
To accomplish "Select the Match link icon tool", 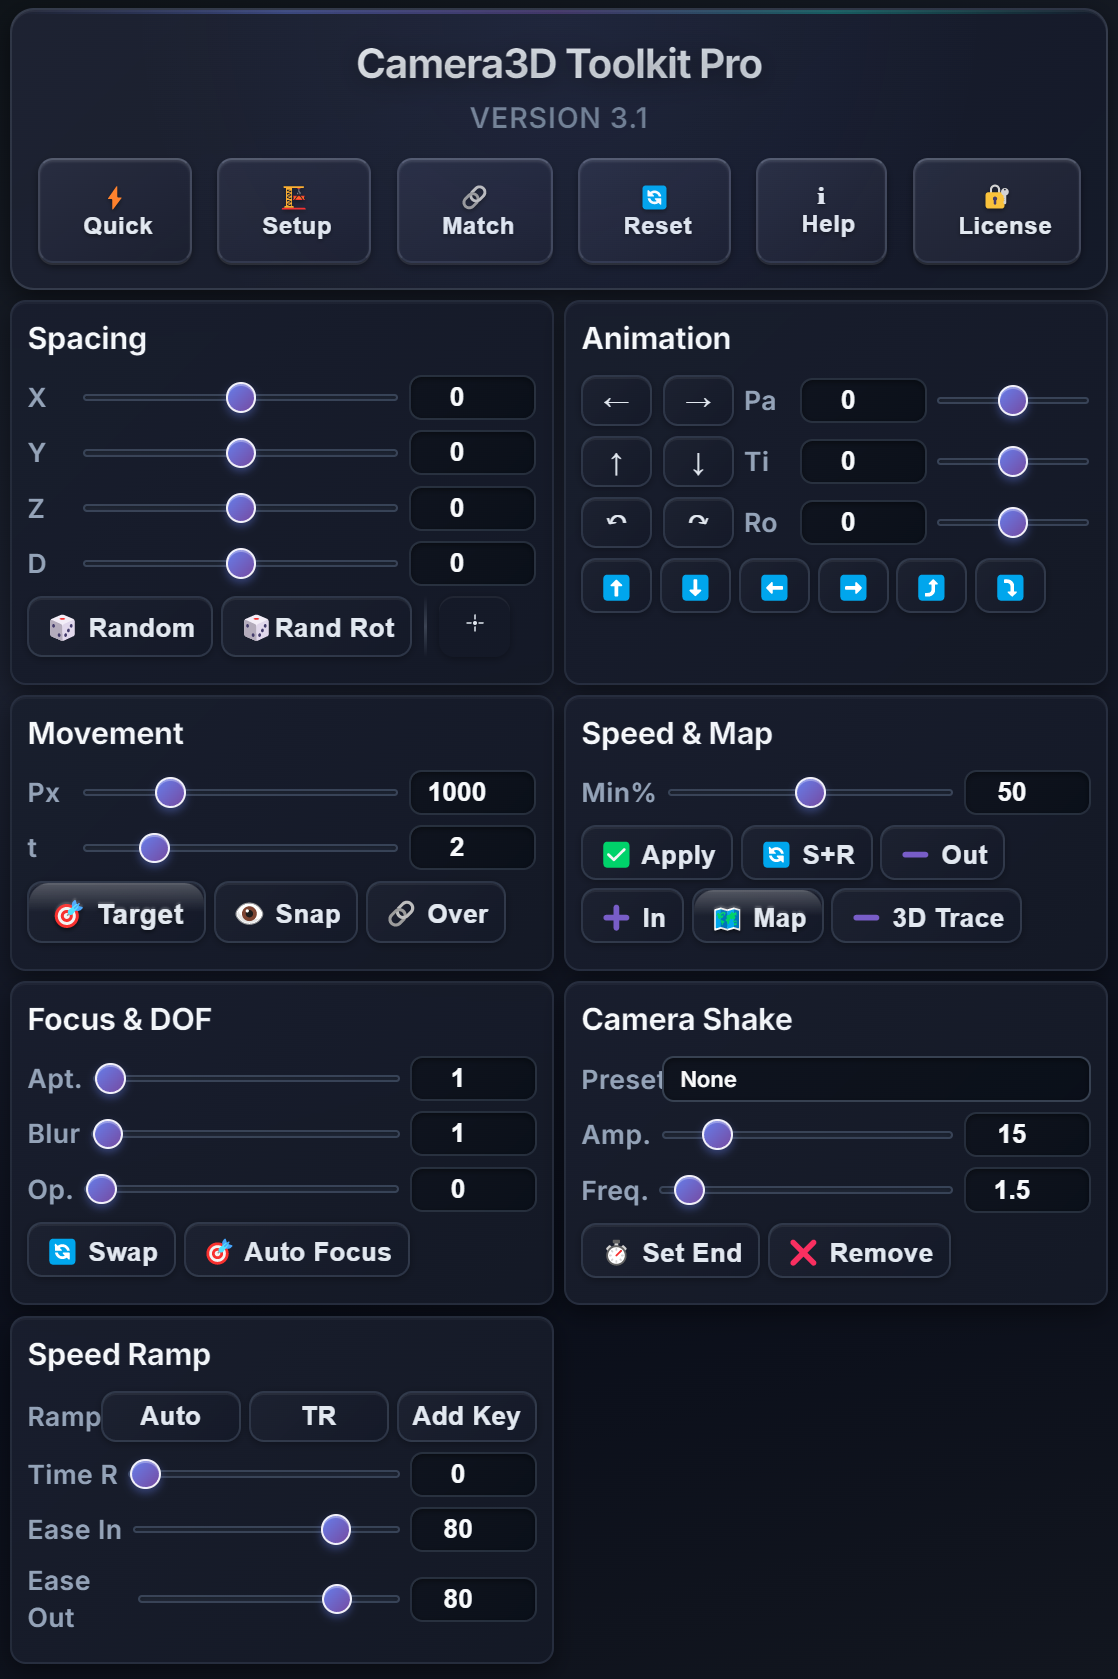I will (474, 211).
